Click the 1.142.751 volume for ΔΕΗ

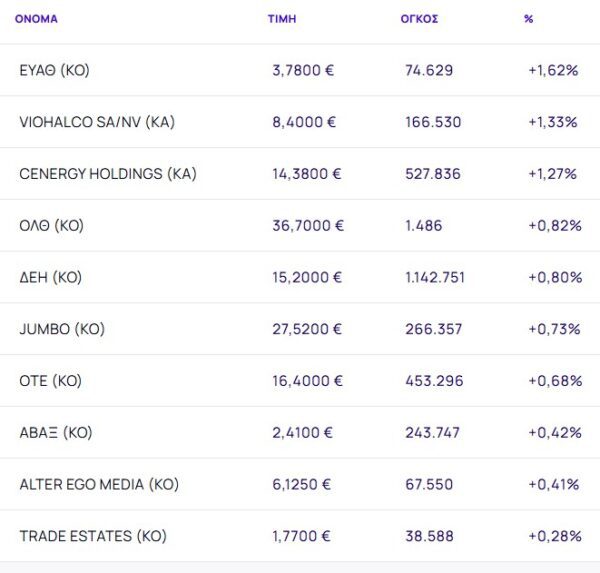pos(433,278)
